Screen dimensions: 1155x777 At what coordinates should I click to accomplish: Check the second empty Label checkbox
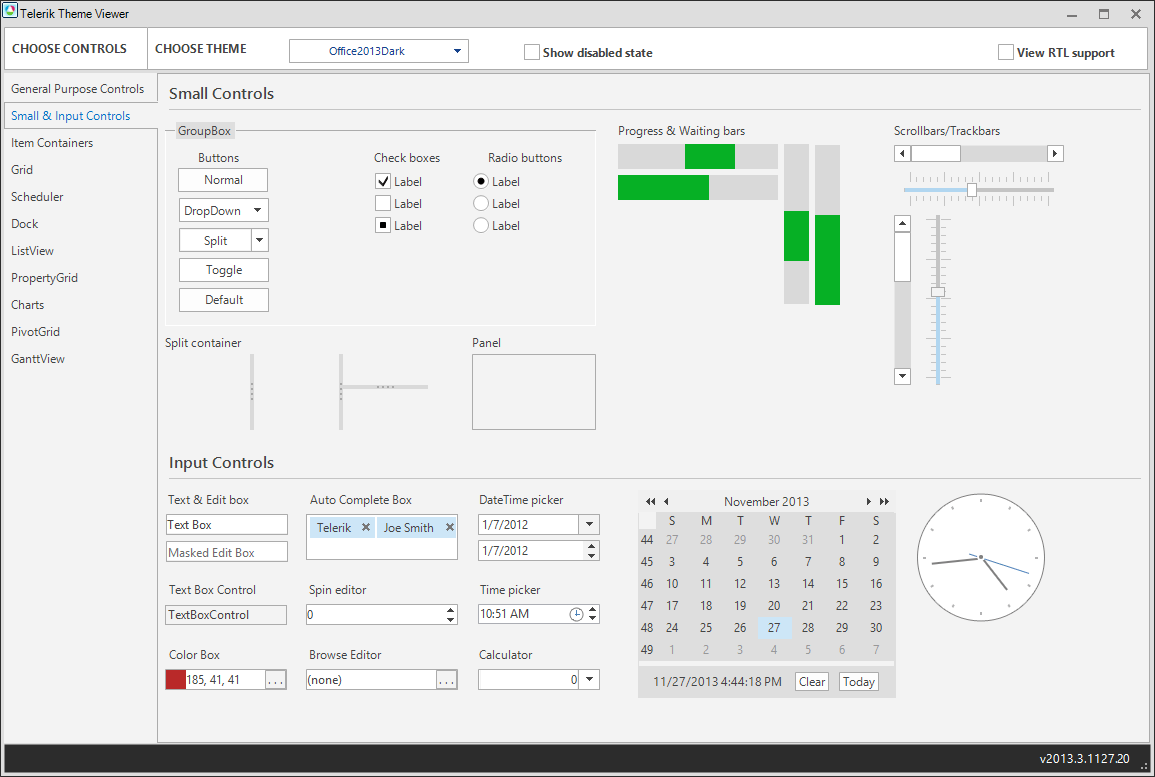383,203
